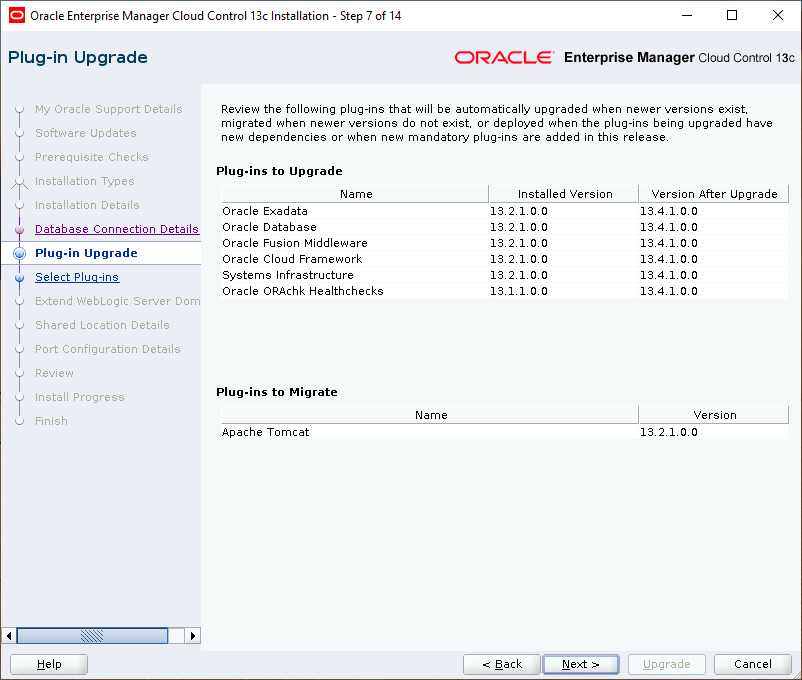Click the My Oracle Support Details step bullet
This screenshot has width=802, height=680.
19,109
